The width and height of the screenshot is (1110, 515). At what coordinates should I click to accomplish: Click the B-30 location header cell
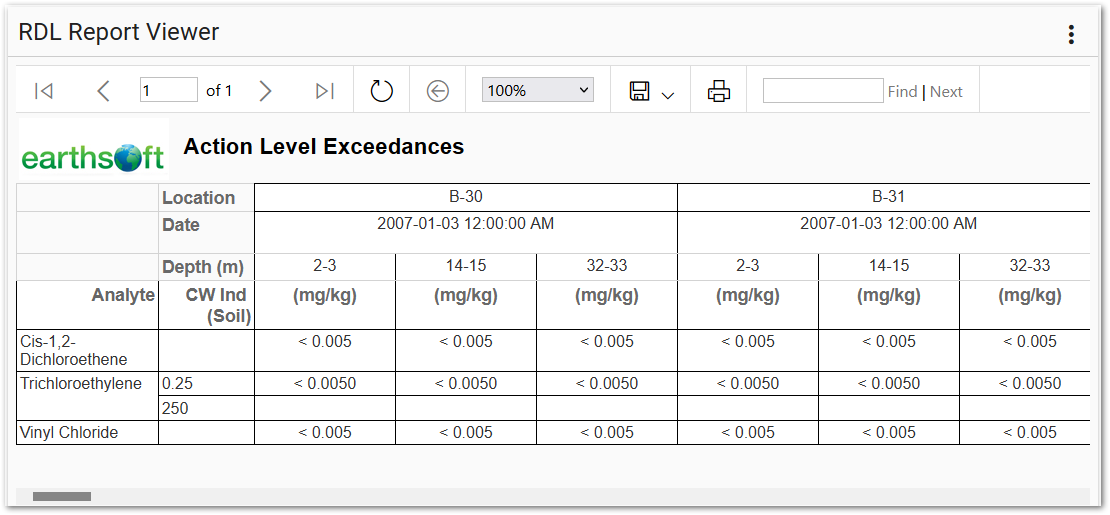(x=466, y=197)
